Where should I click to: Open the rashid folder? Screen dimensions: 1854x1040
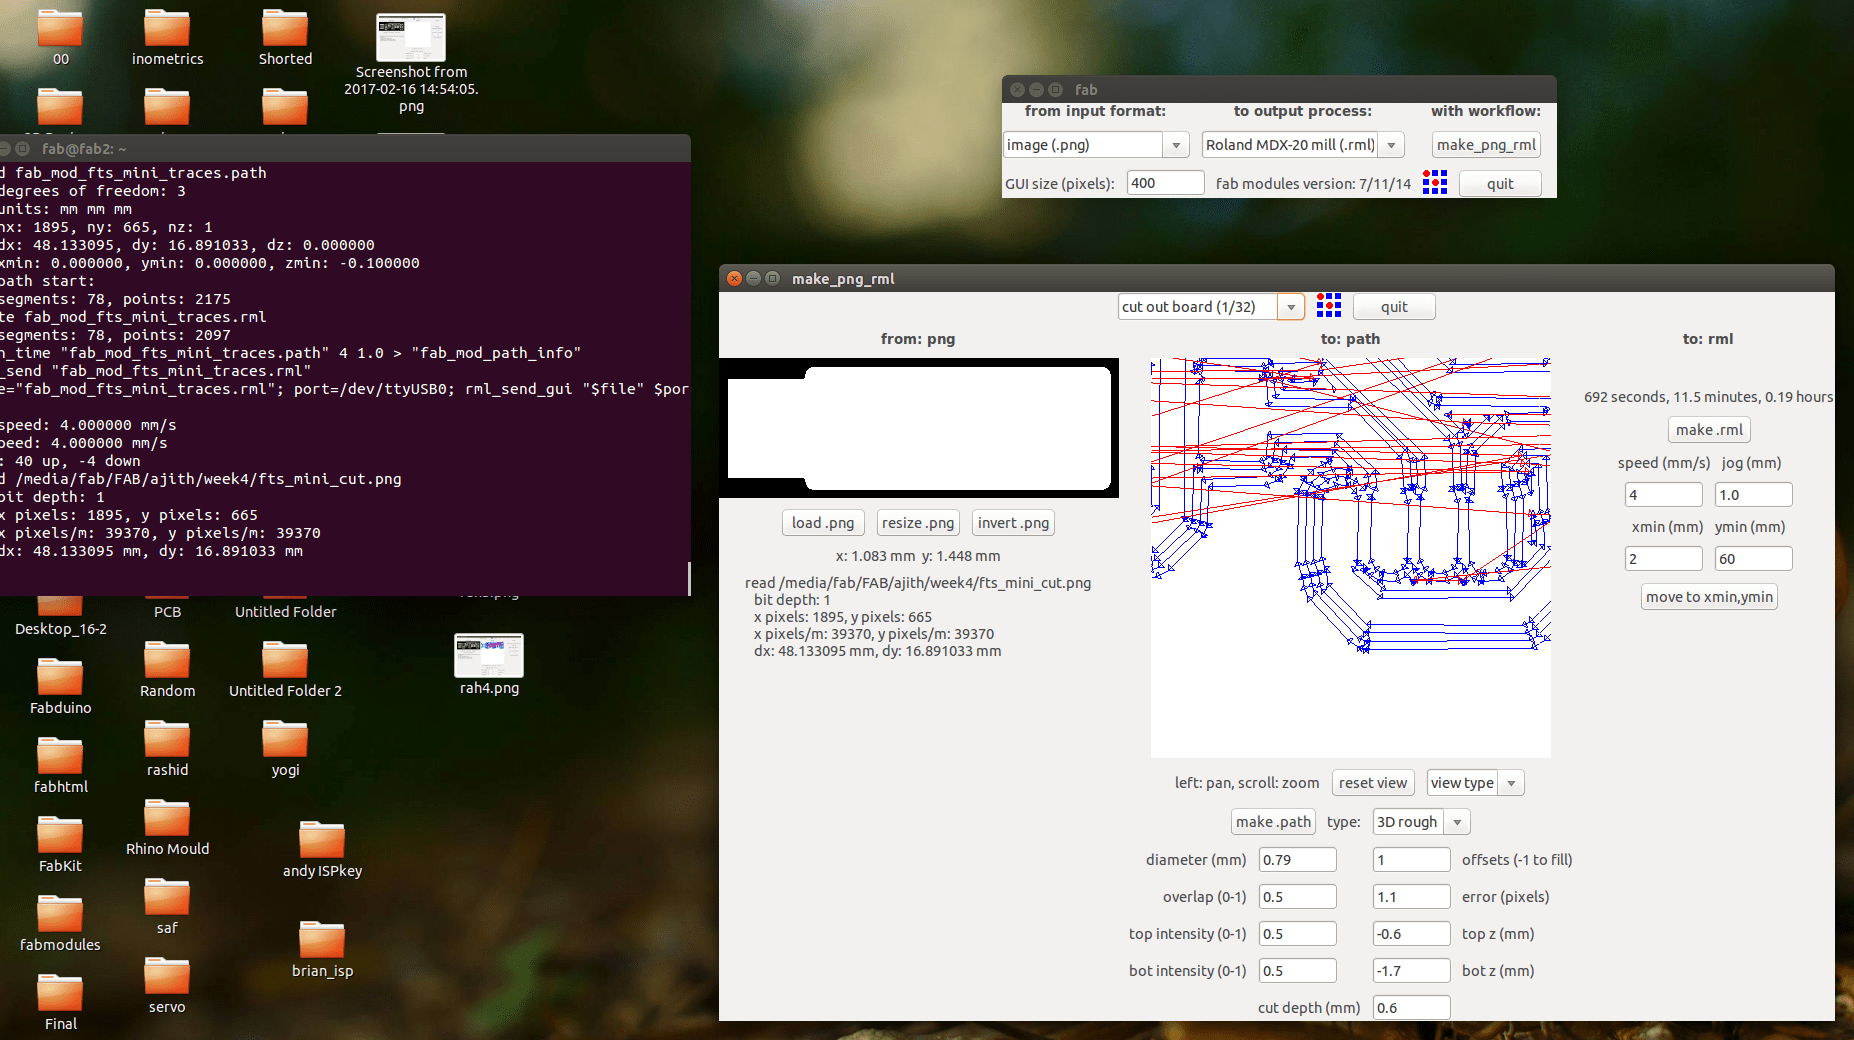(167, 748)
